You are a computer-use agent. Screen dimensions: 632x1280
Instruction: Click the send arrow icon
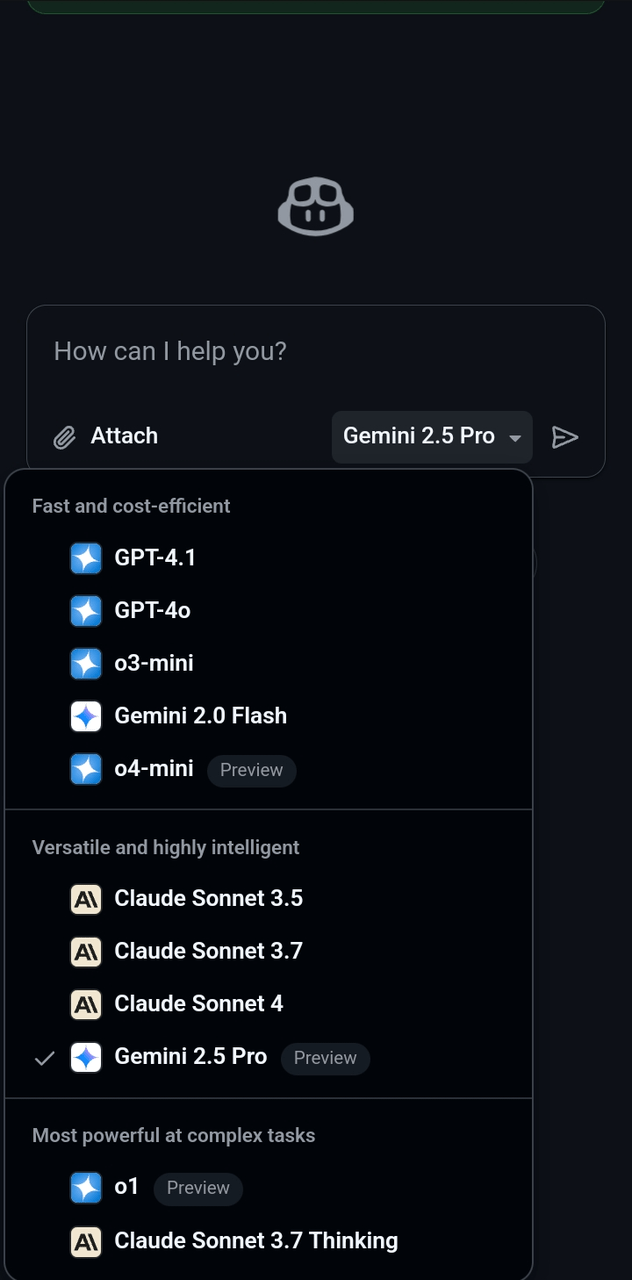pos(565,437)
